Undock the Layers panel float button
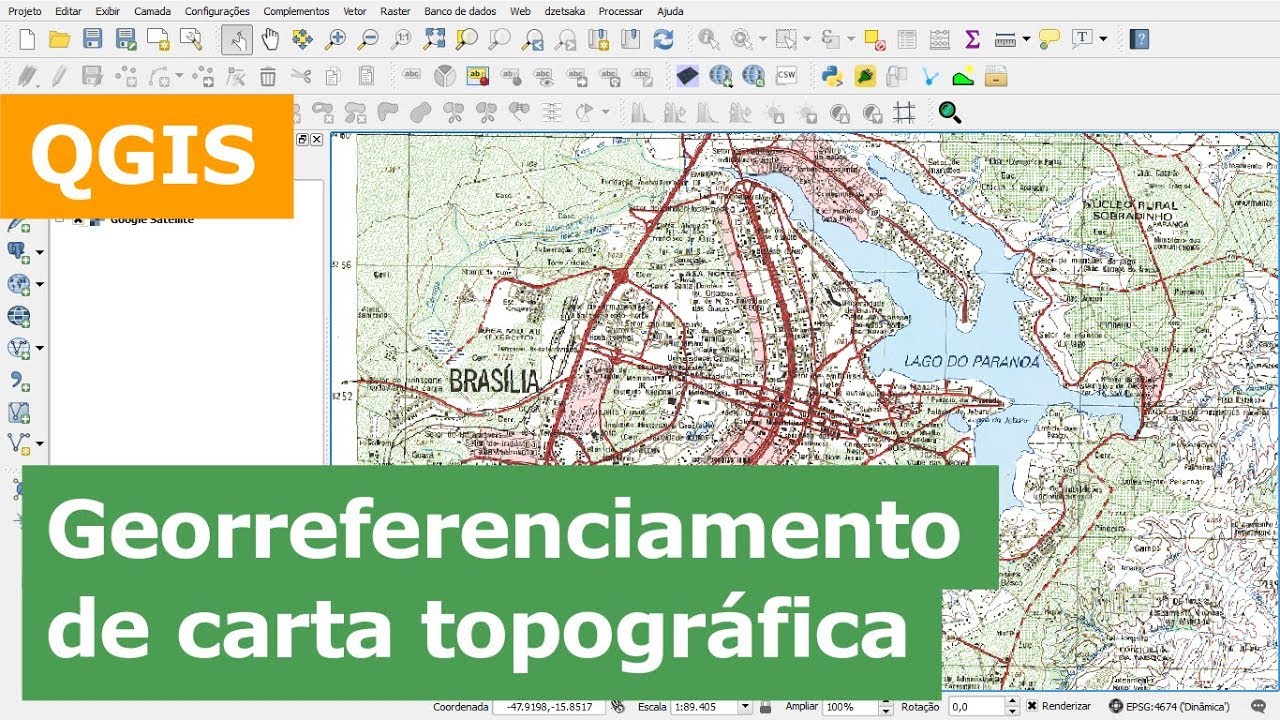The height and width of the screenshot is (720, 1280). pyautogui.click(x=303, y=140)
